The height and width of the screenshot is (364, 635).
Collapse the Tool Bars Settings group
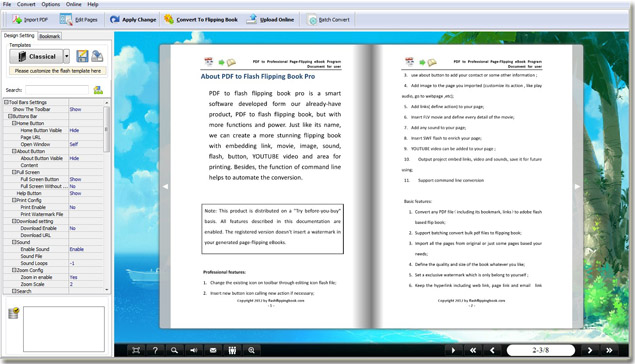(6, 102)
